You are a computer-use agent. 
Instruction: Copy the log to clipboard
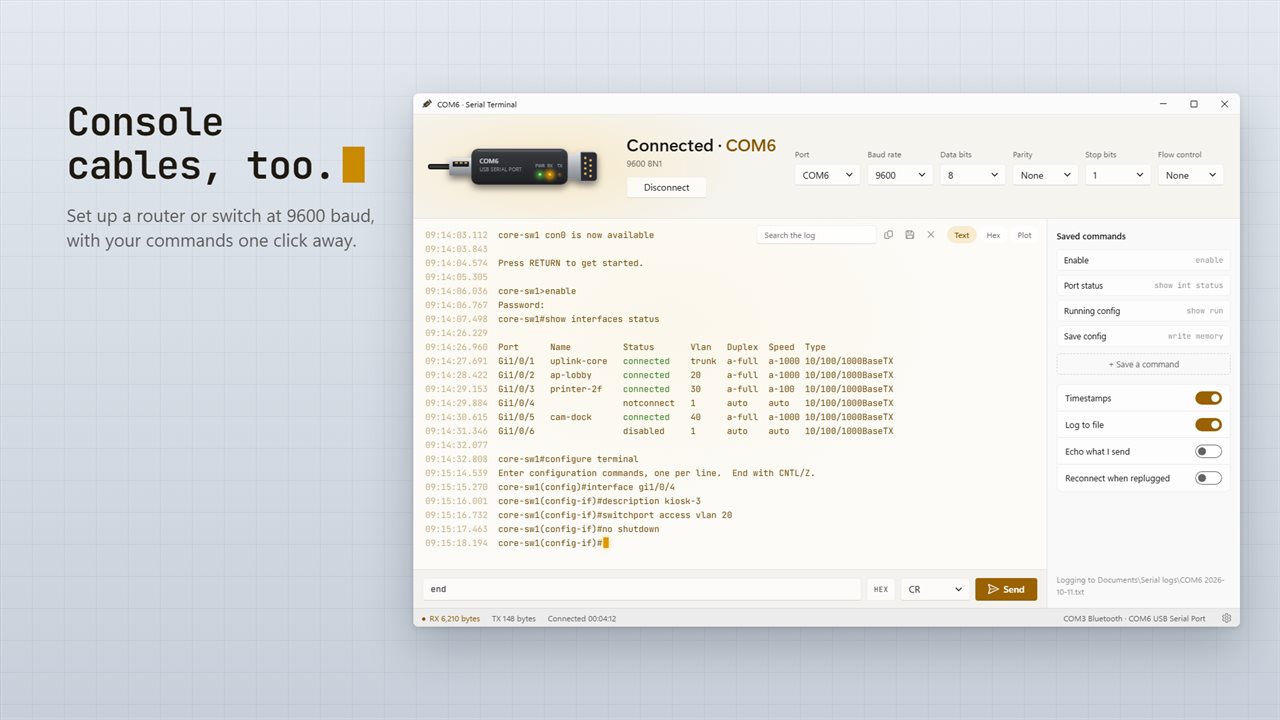pos(888,235)
